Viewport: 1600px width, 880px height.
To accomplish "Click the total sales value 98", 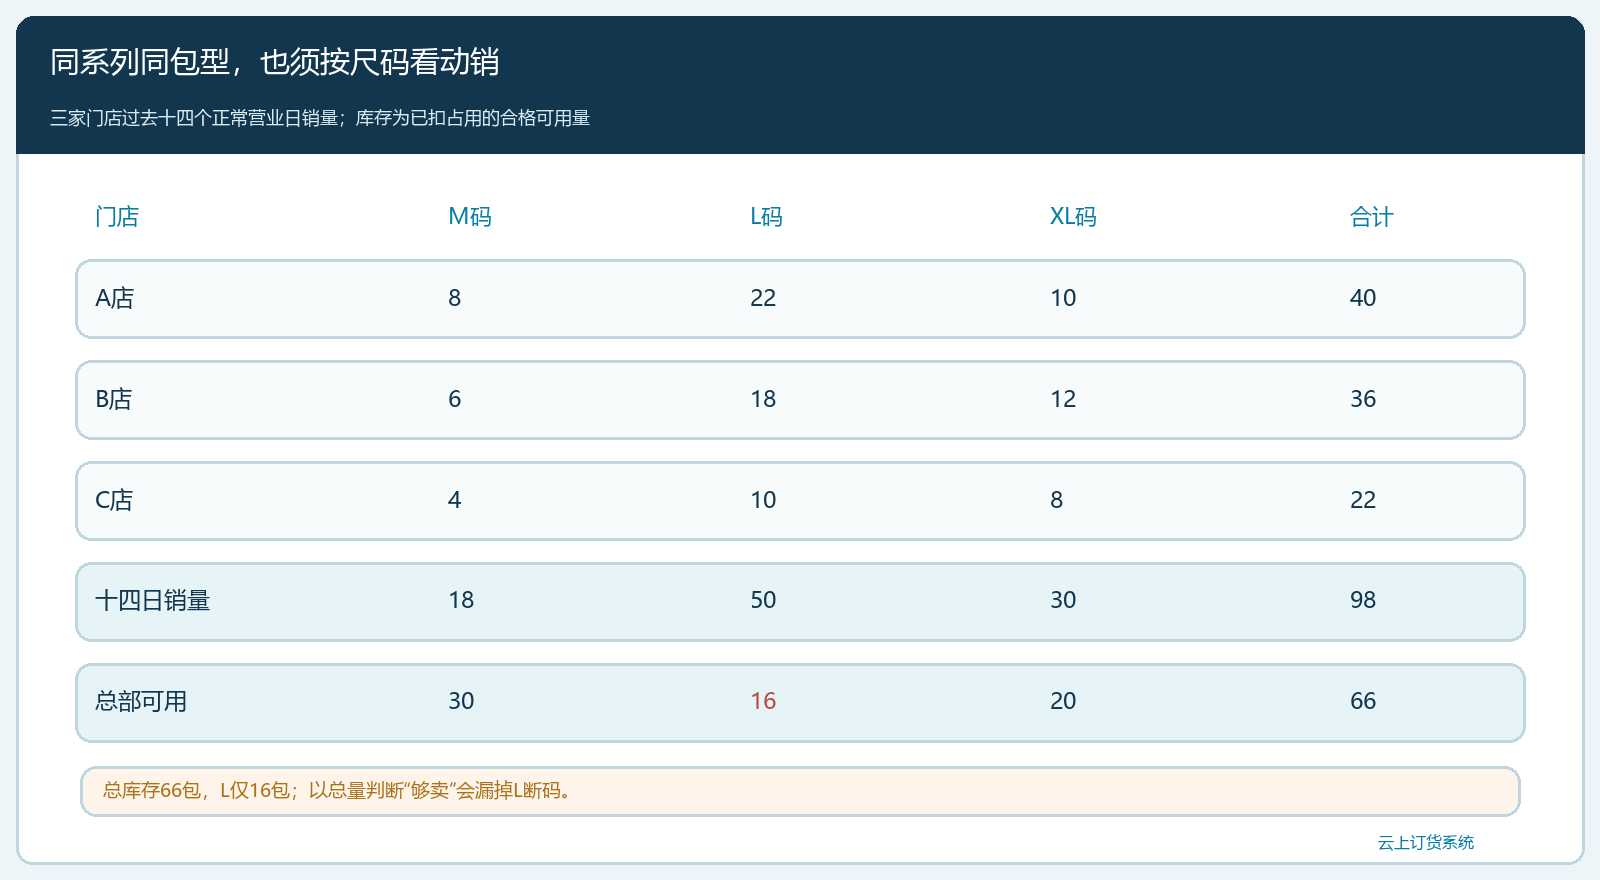I will (1363, 600).
